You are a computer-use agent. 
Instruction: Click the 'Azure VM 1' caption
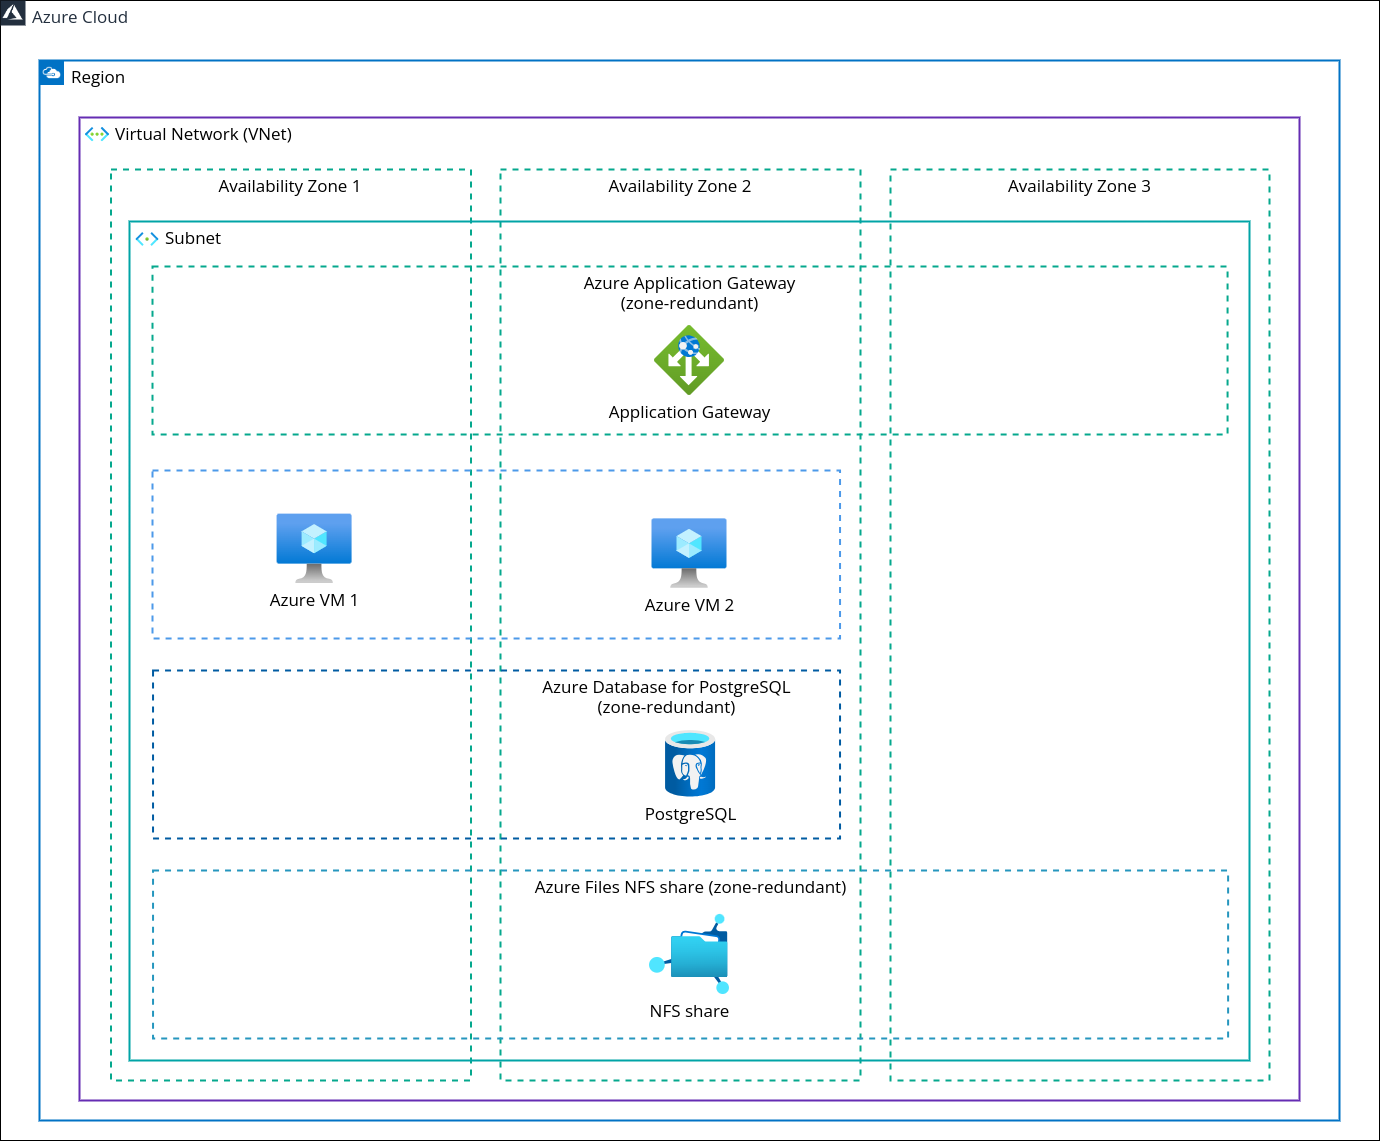314,600
